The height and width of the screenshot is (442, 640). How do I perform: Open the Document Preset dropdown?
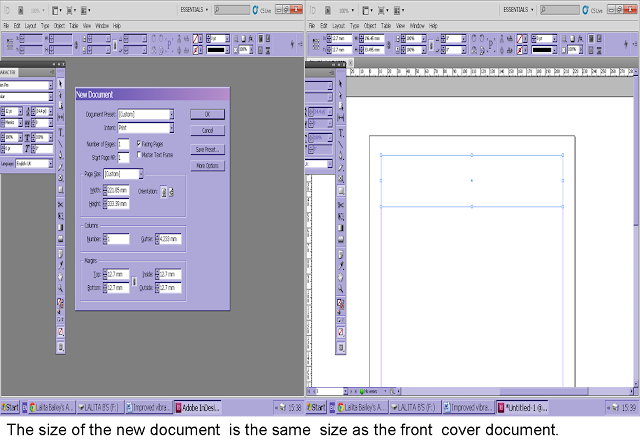pos(146,114)
